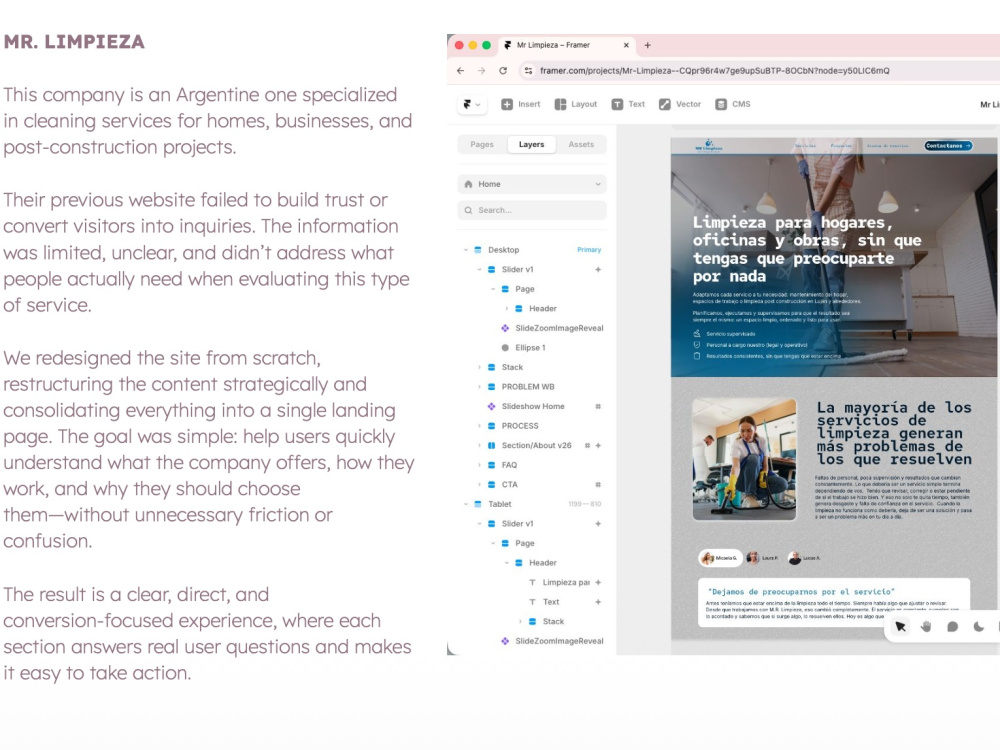Collapse Slider v1 under Desktop

pyautogui.click(x=480, y=270)
